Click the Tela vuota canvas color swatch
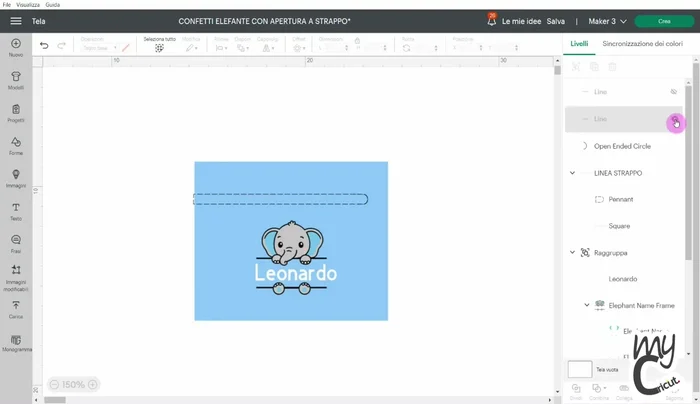Image resolution: width=700 pixels, height=404 pixels. click(580, 369)
